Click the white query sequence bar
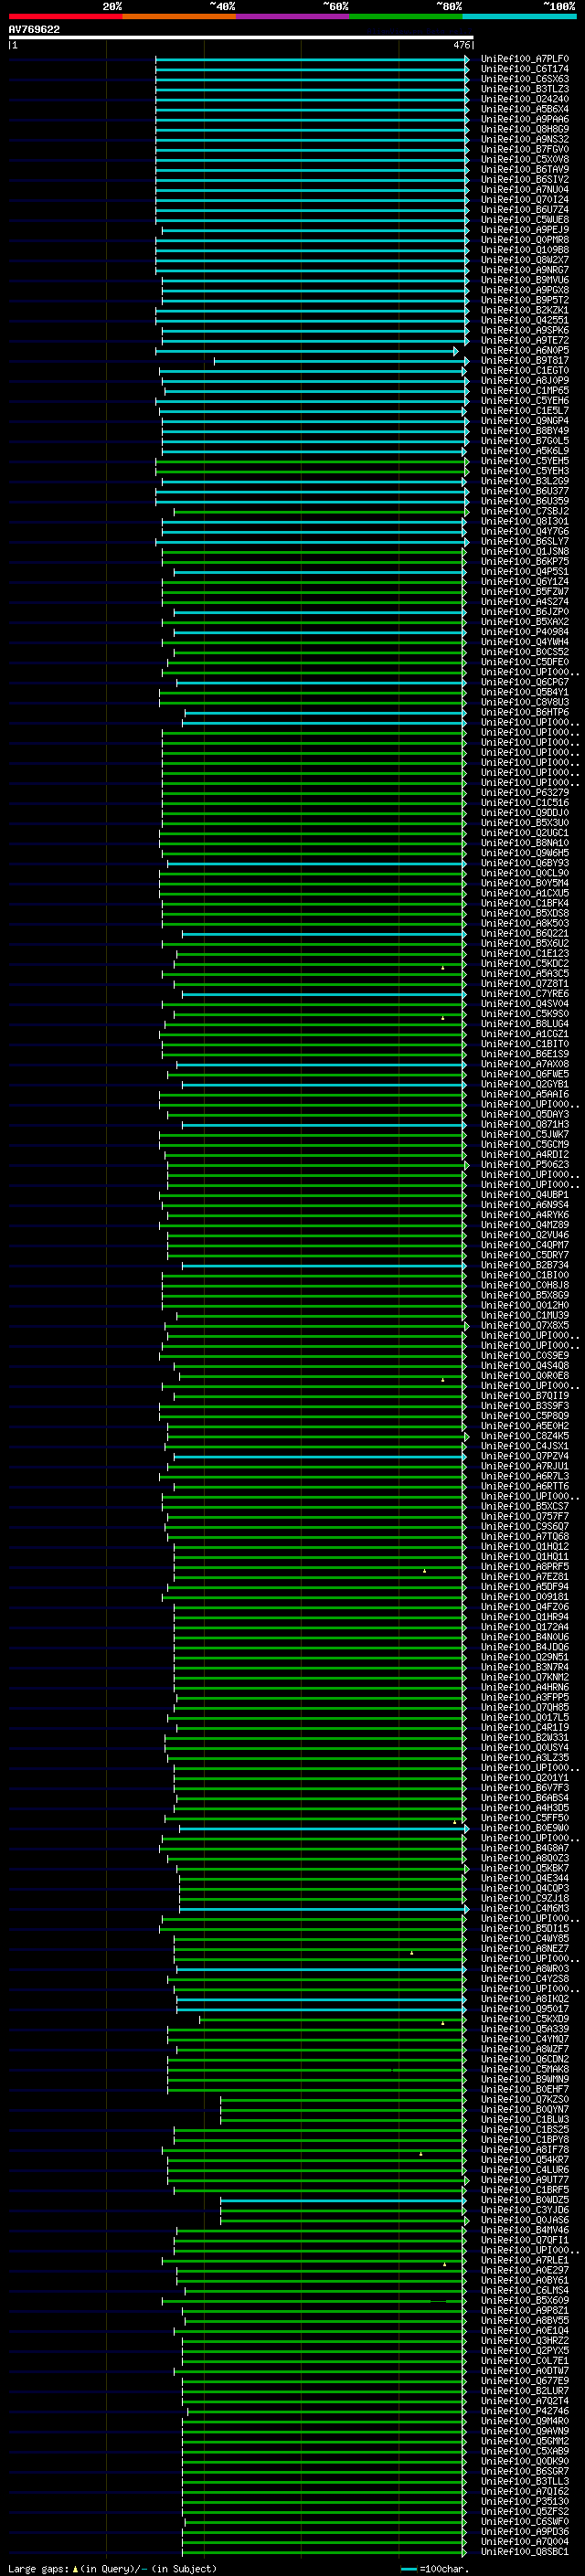 (x=241, y=37)
